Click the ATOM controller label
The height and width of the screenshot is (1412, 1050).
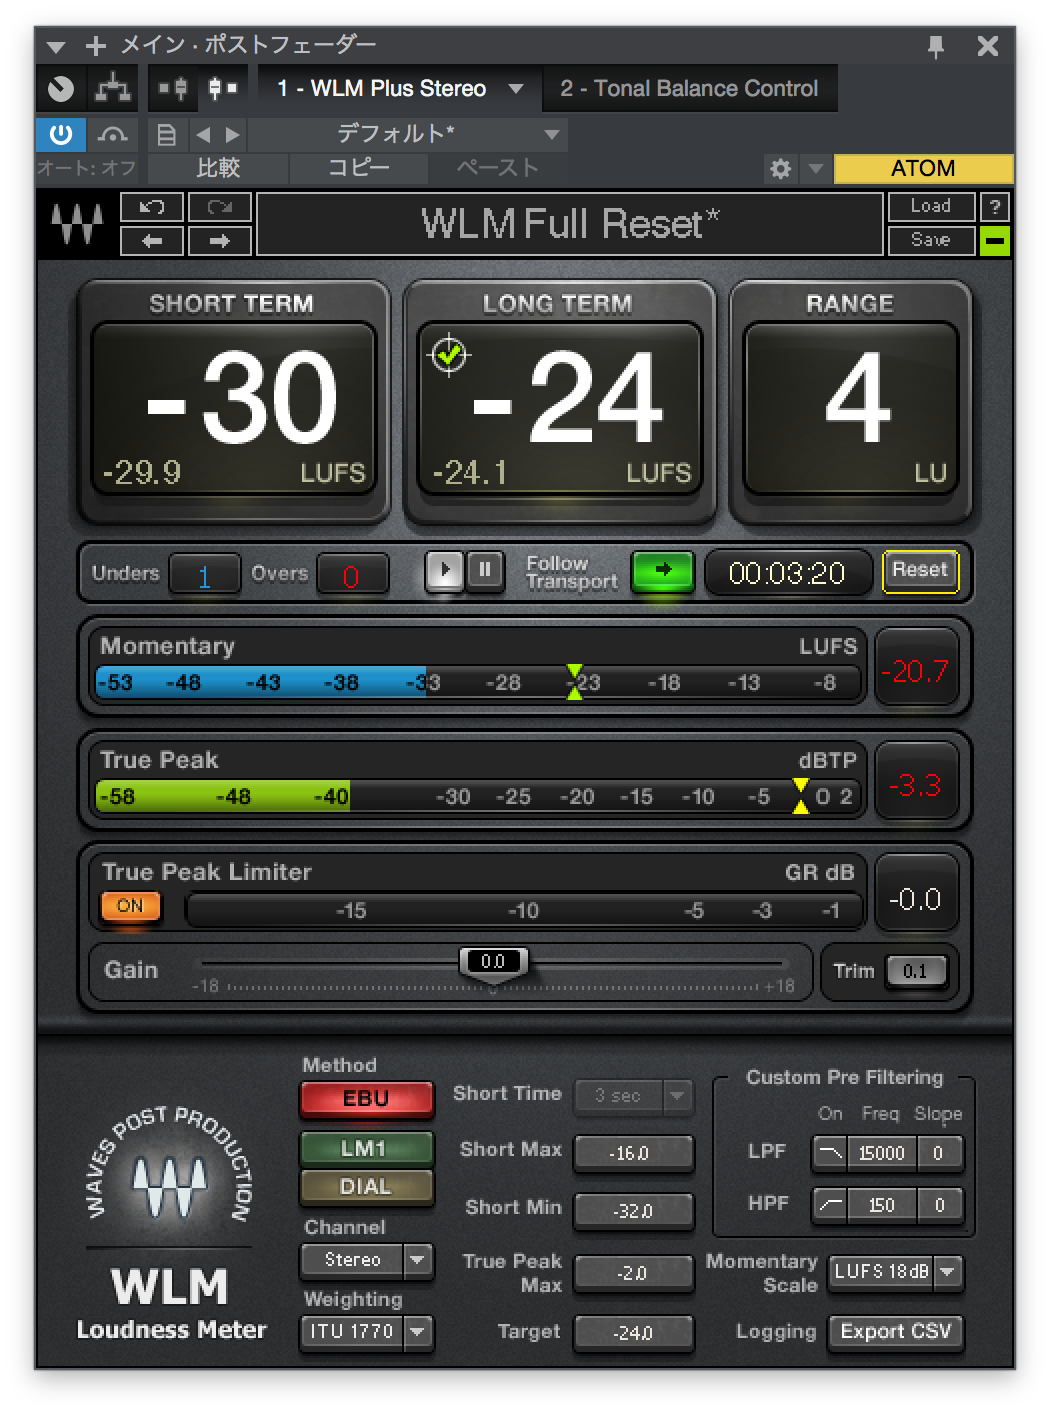click(923, 168)
